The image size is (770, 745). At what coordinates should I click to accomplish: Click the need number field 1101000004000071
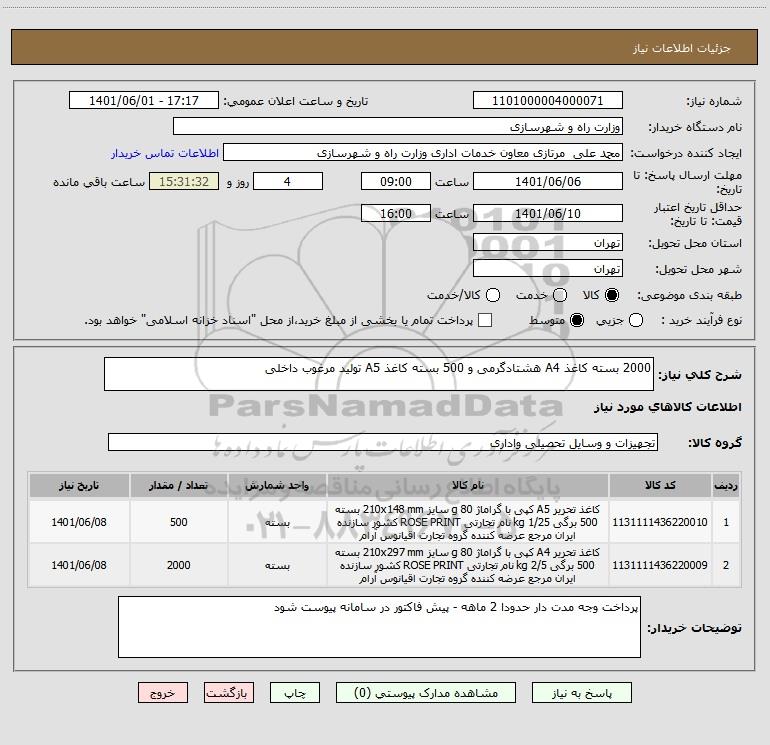548,100
